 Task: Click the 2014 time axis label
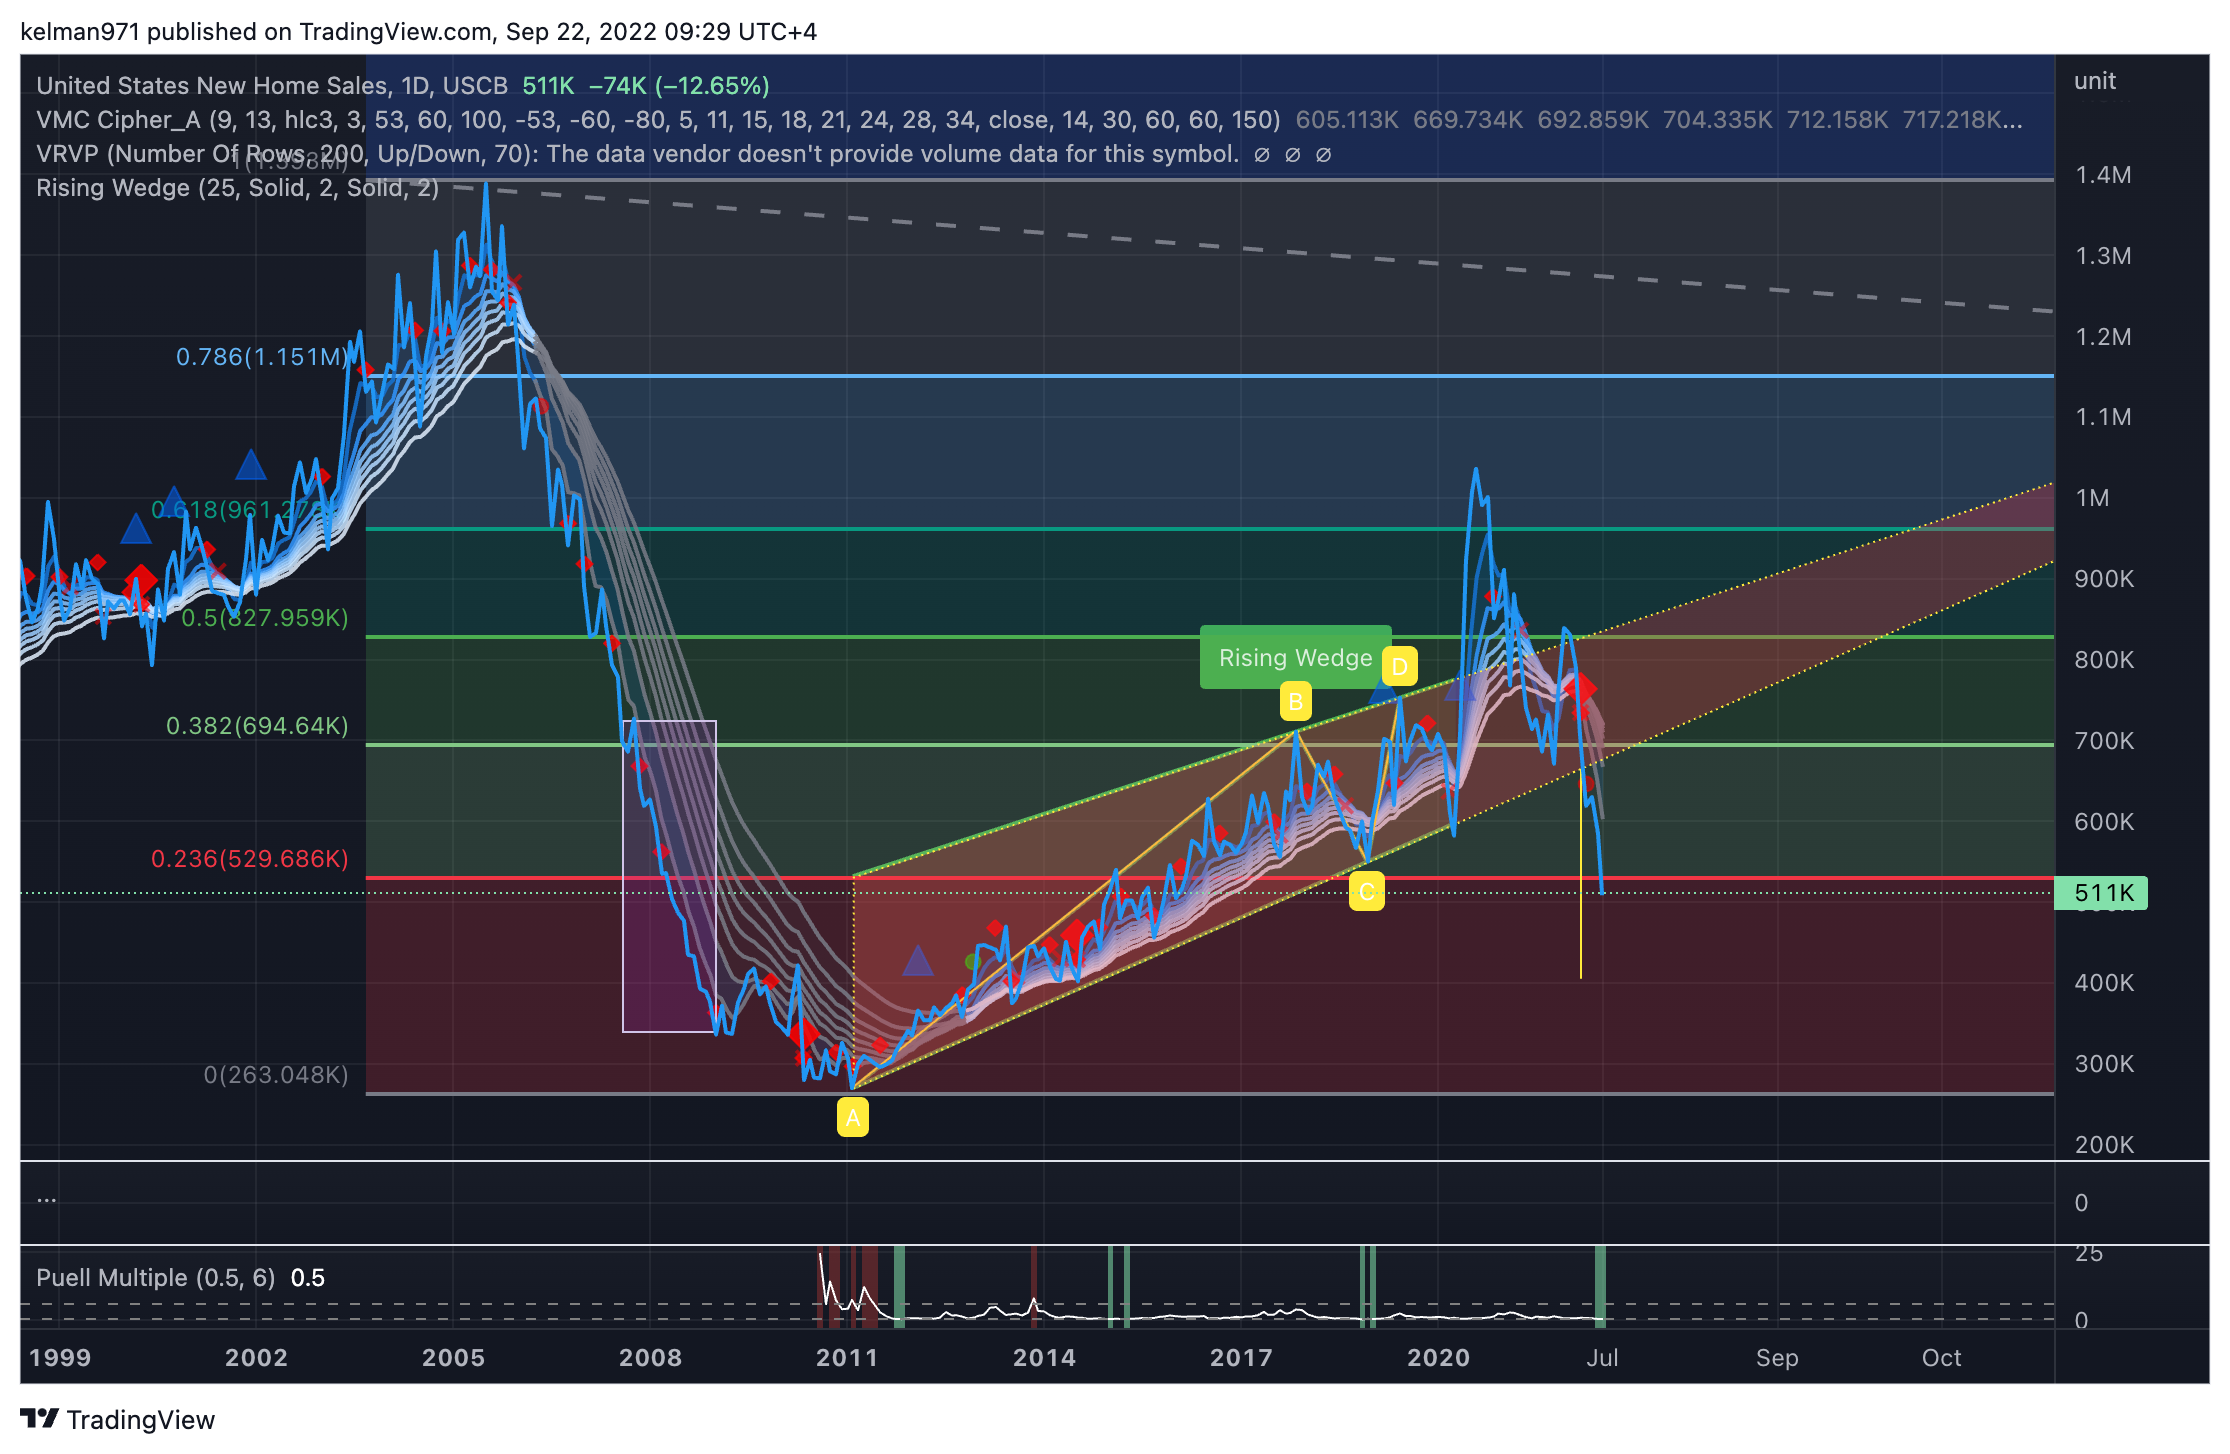pos(1044,1358)
